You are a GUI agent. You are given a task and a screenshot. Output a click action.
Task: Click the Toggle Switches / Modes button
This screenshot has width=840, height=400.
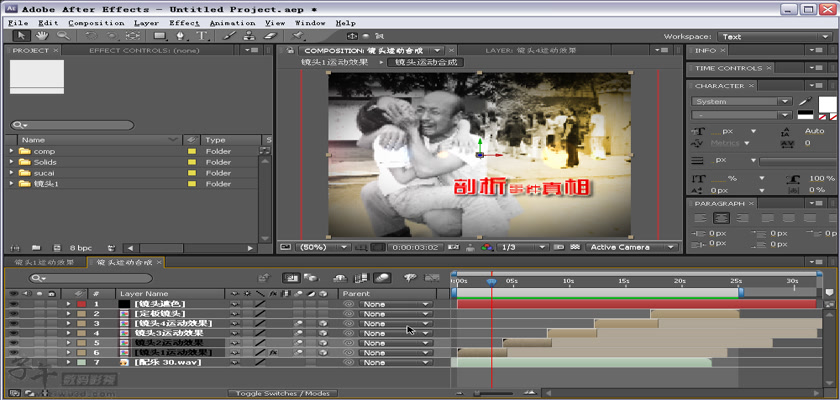click(282, 393)
